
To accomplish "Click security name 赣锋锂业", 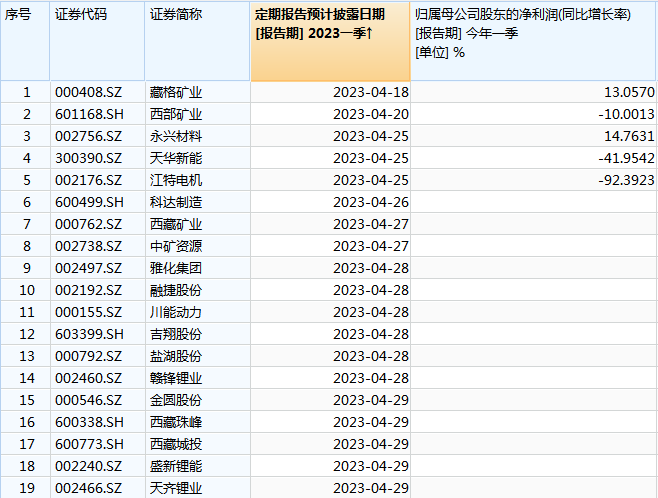I will click(176, 378).
